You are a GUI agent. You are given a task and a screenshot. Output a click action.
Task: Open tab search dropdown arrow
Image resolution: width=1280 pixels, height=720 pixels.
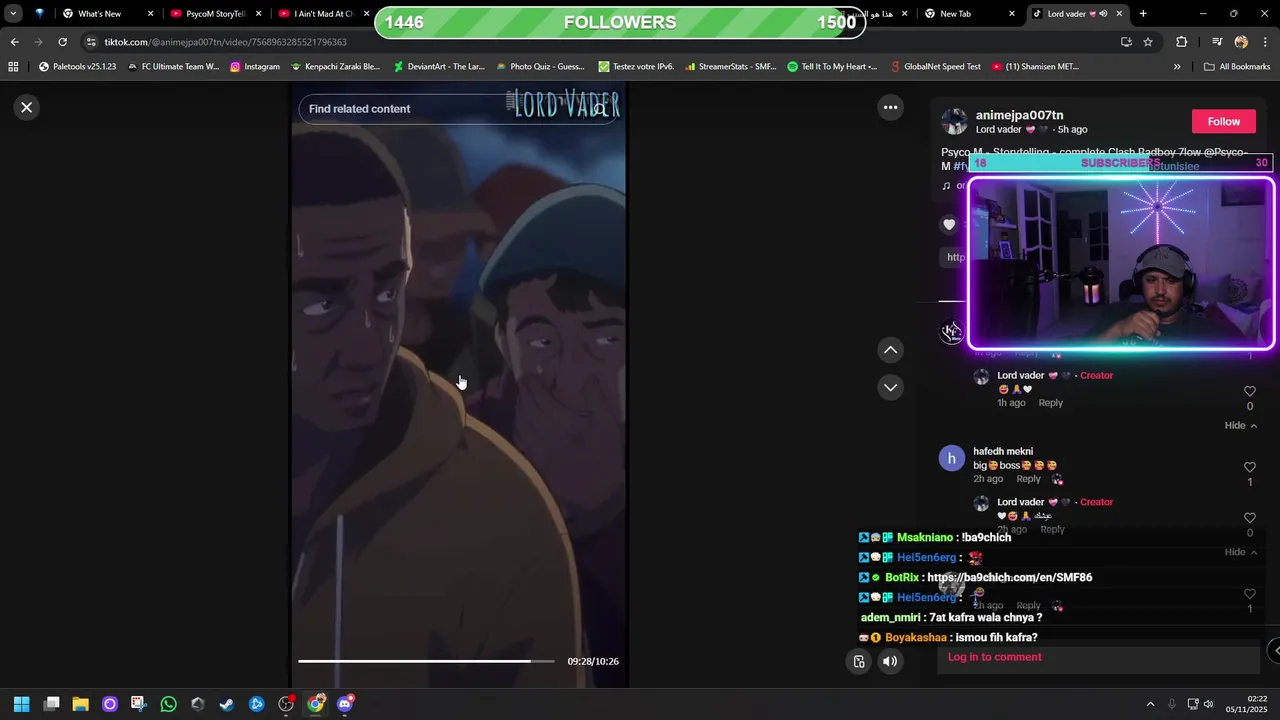click(13, 14)
